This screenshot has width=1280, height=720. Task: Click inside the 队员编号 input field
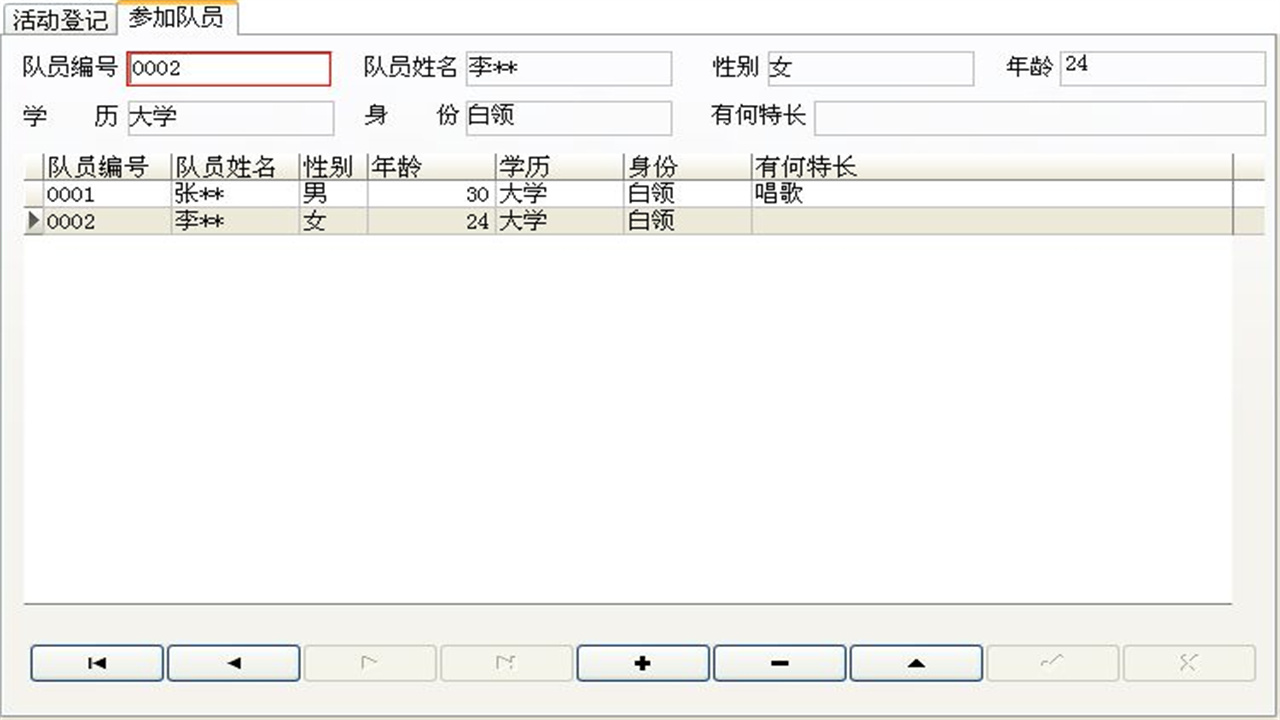[228, 68]
